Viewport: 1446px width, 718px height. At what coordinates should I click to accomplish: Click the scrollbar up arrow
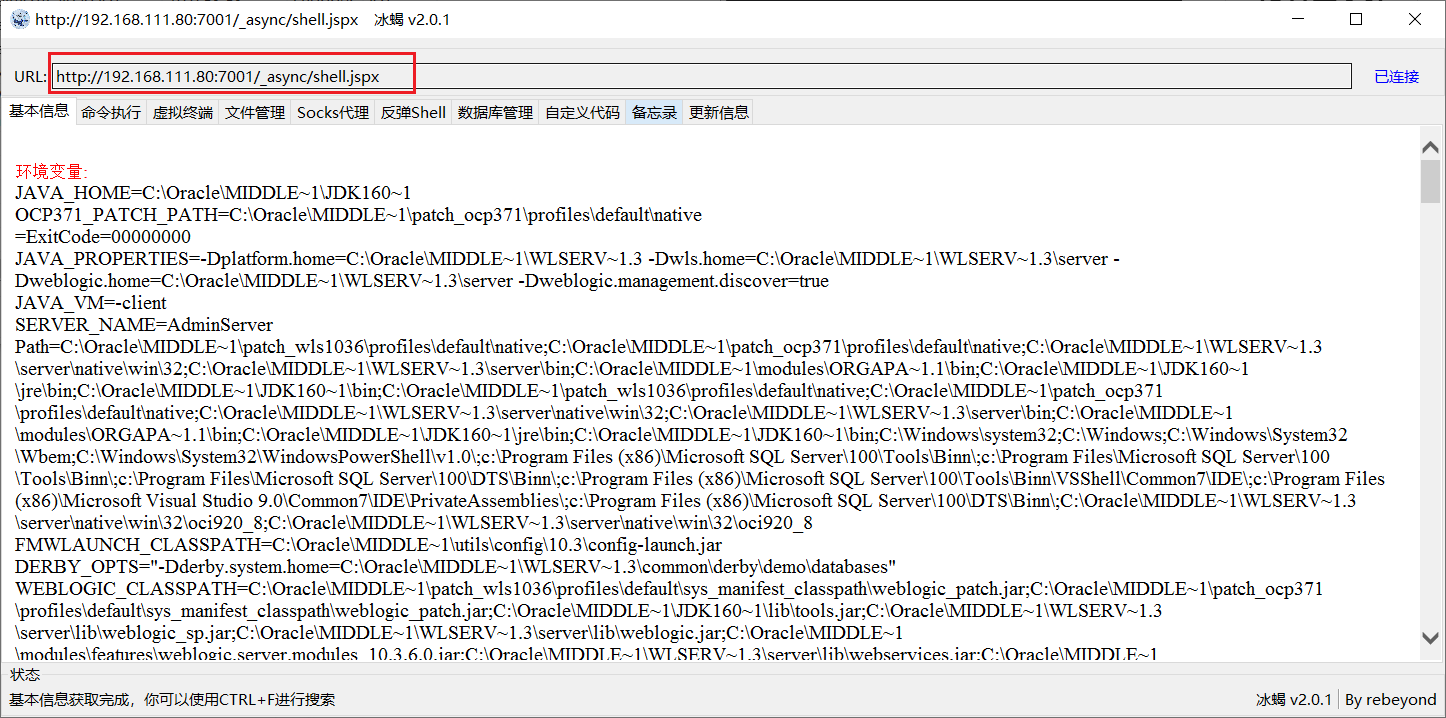click(x=1430, y=147)
